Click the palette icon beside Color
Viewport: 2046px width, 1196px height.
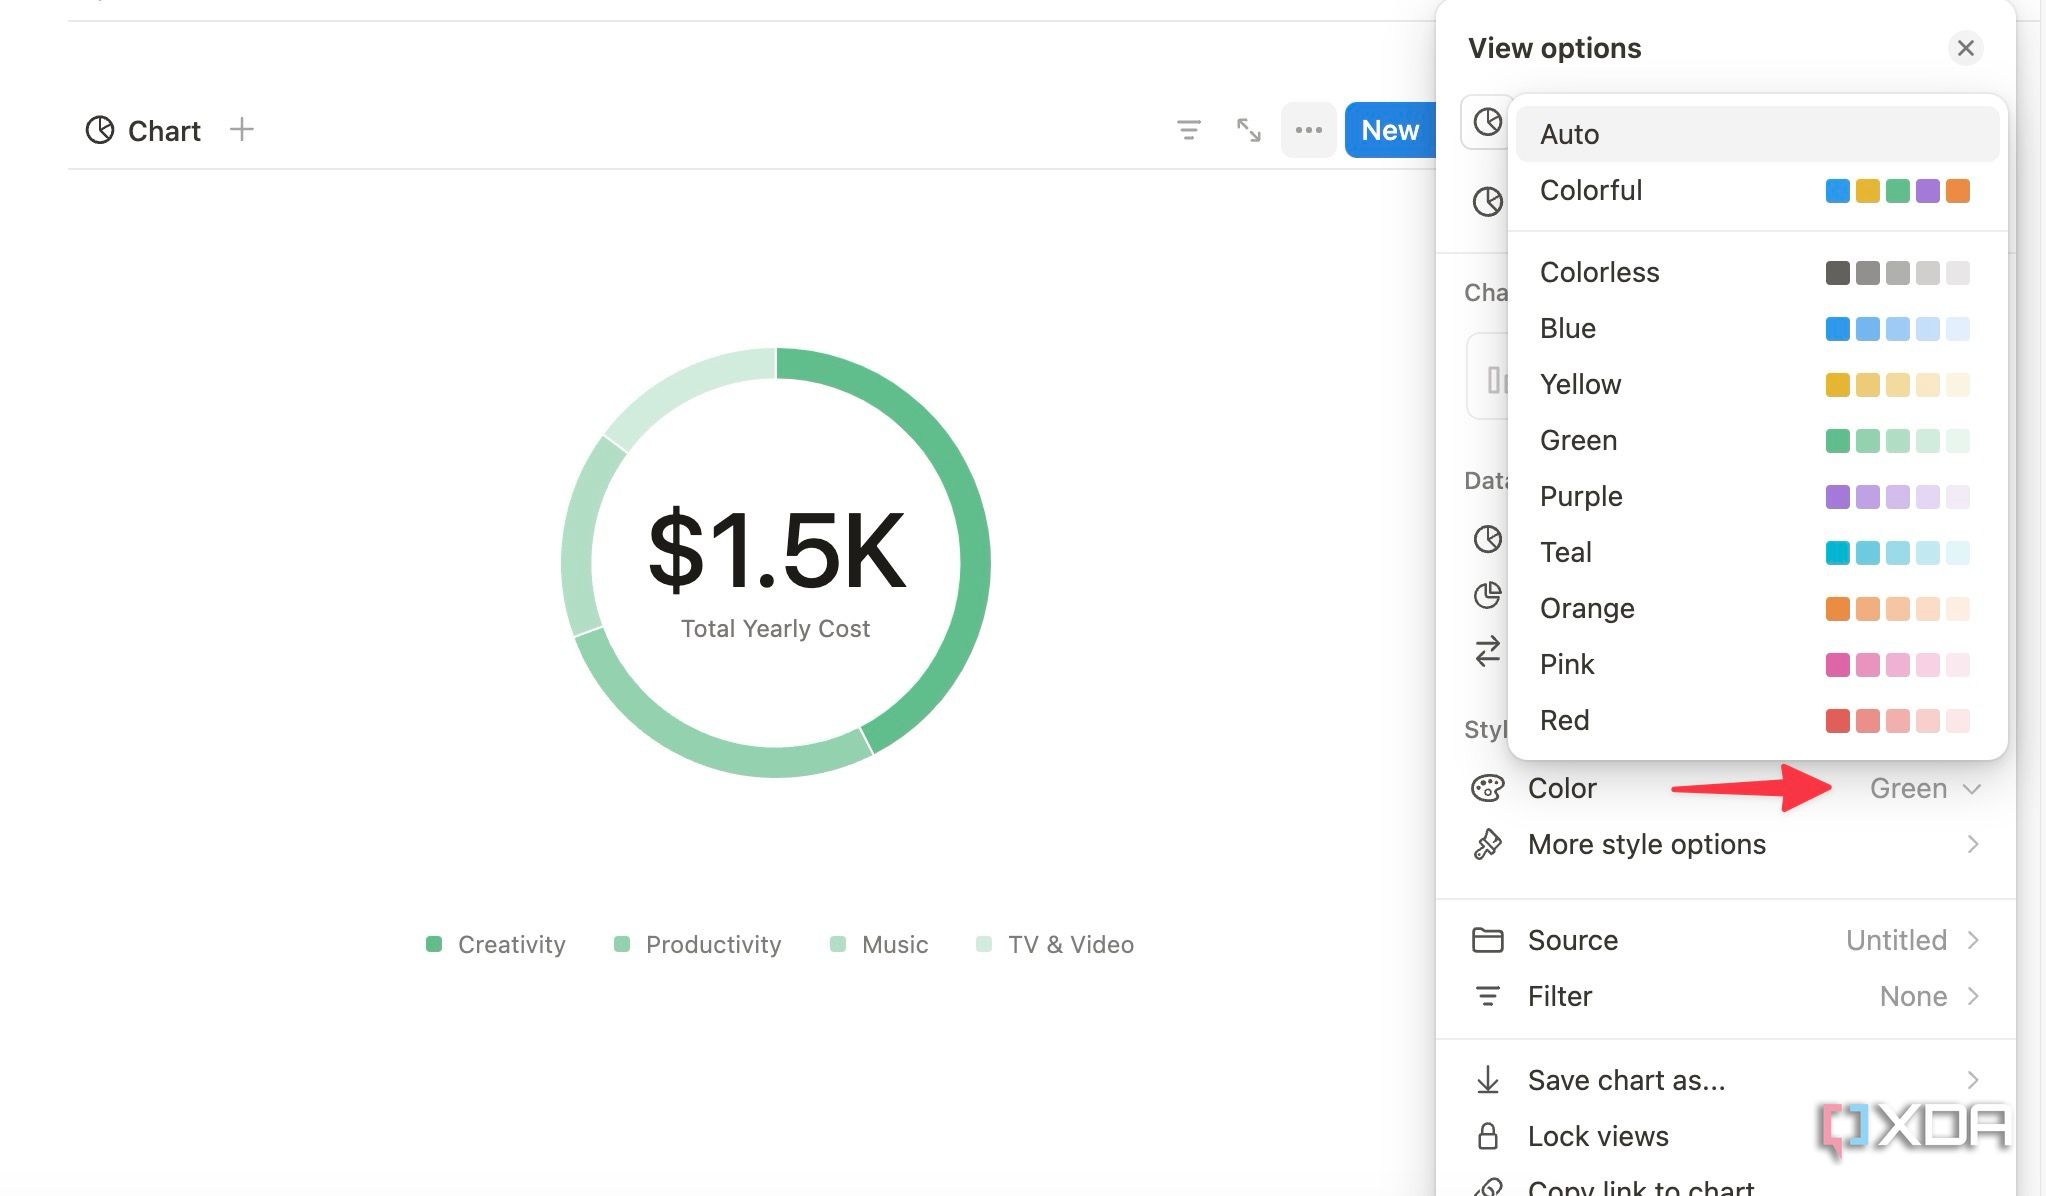pos(1489,788)
